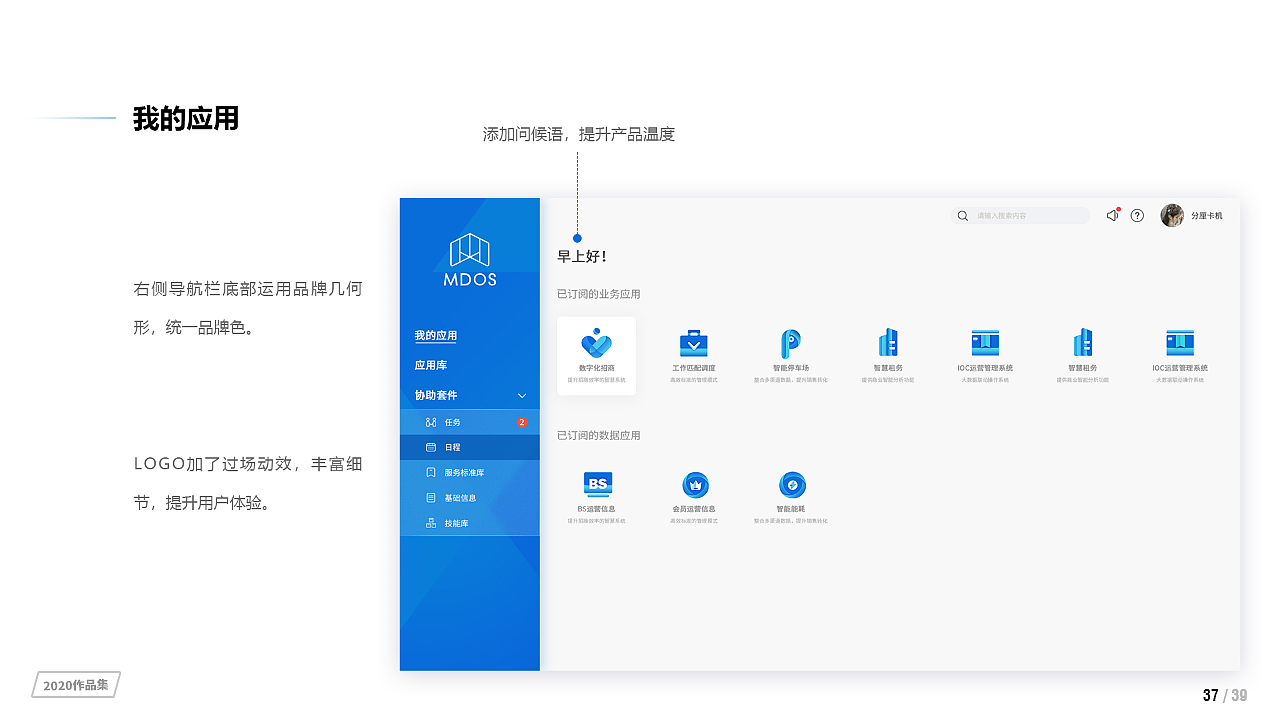
Task: Open the help question mark icon
Action: click(x=1137, y=215)
